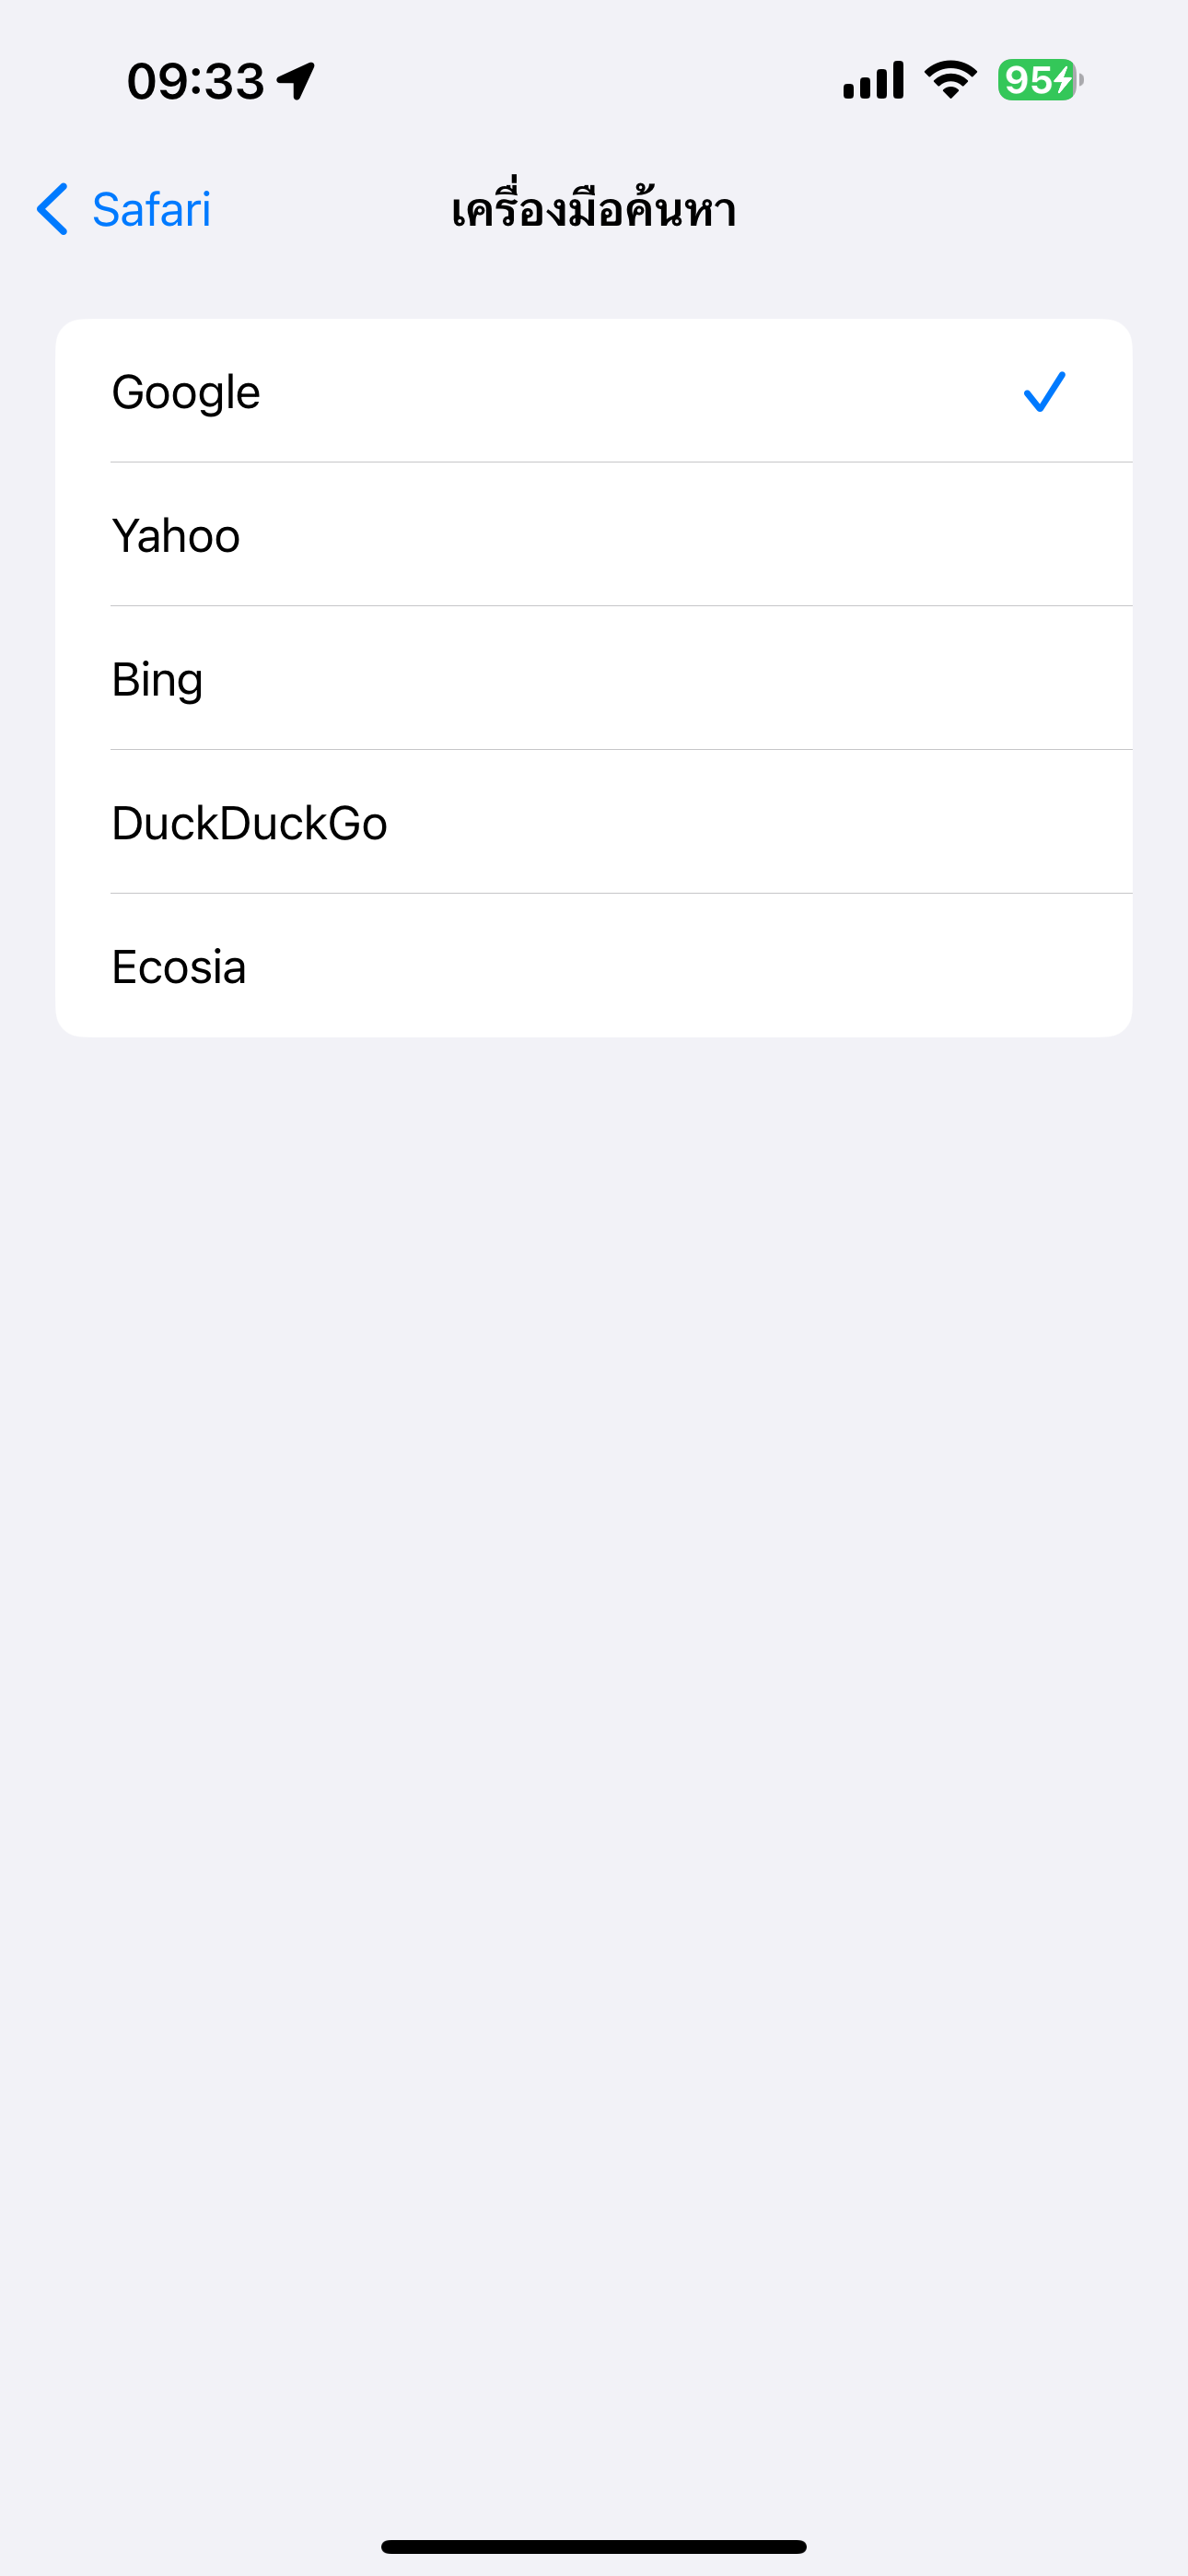The image size is (1188, 2576).
Task: Click the empty gray area below the list
Action: pos(594,1600)
